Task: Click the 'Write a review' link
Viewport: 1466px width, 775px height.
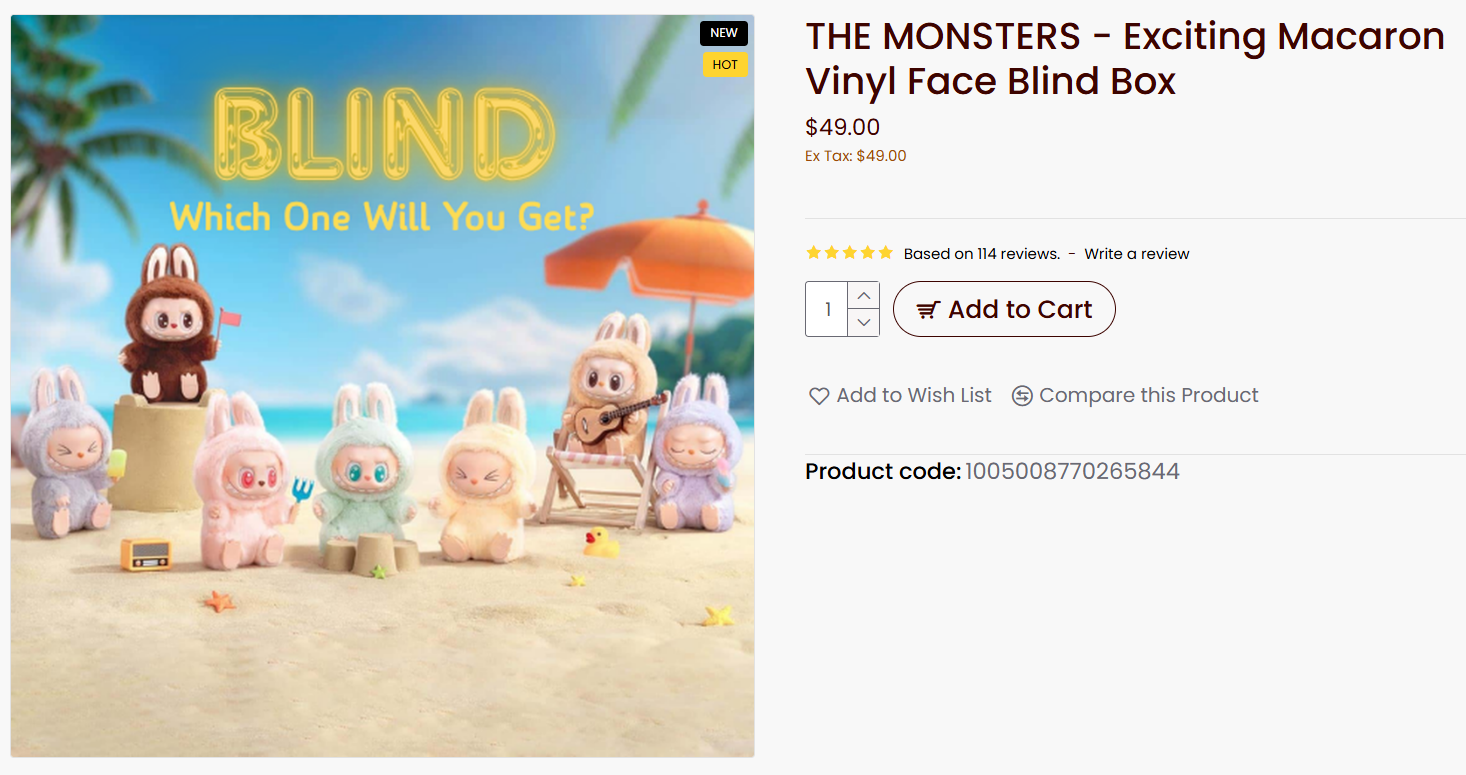Action: click(x=1137, y=254)
